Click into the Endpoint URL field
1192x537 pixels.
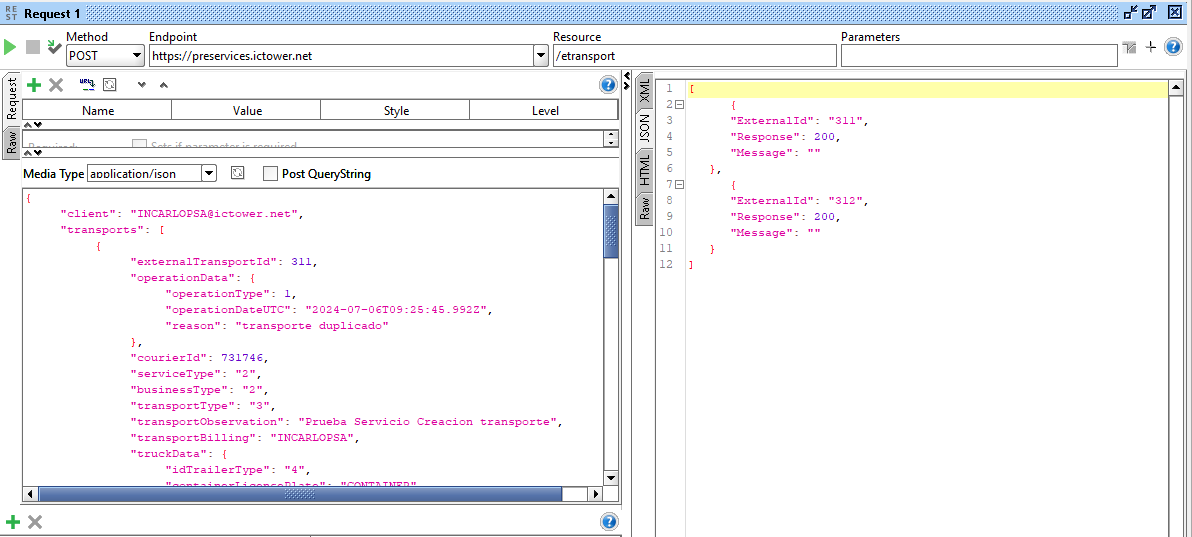[x=341, y=56]
